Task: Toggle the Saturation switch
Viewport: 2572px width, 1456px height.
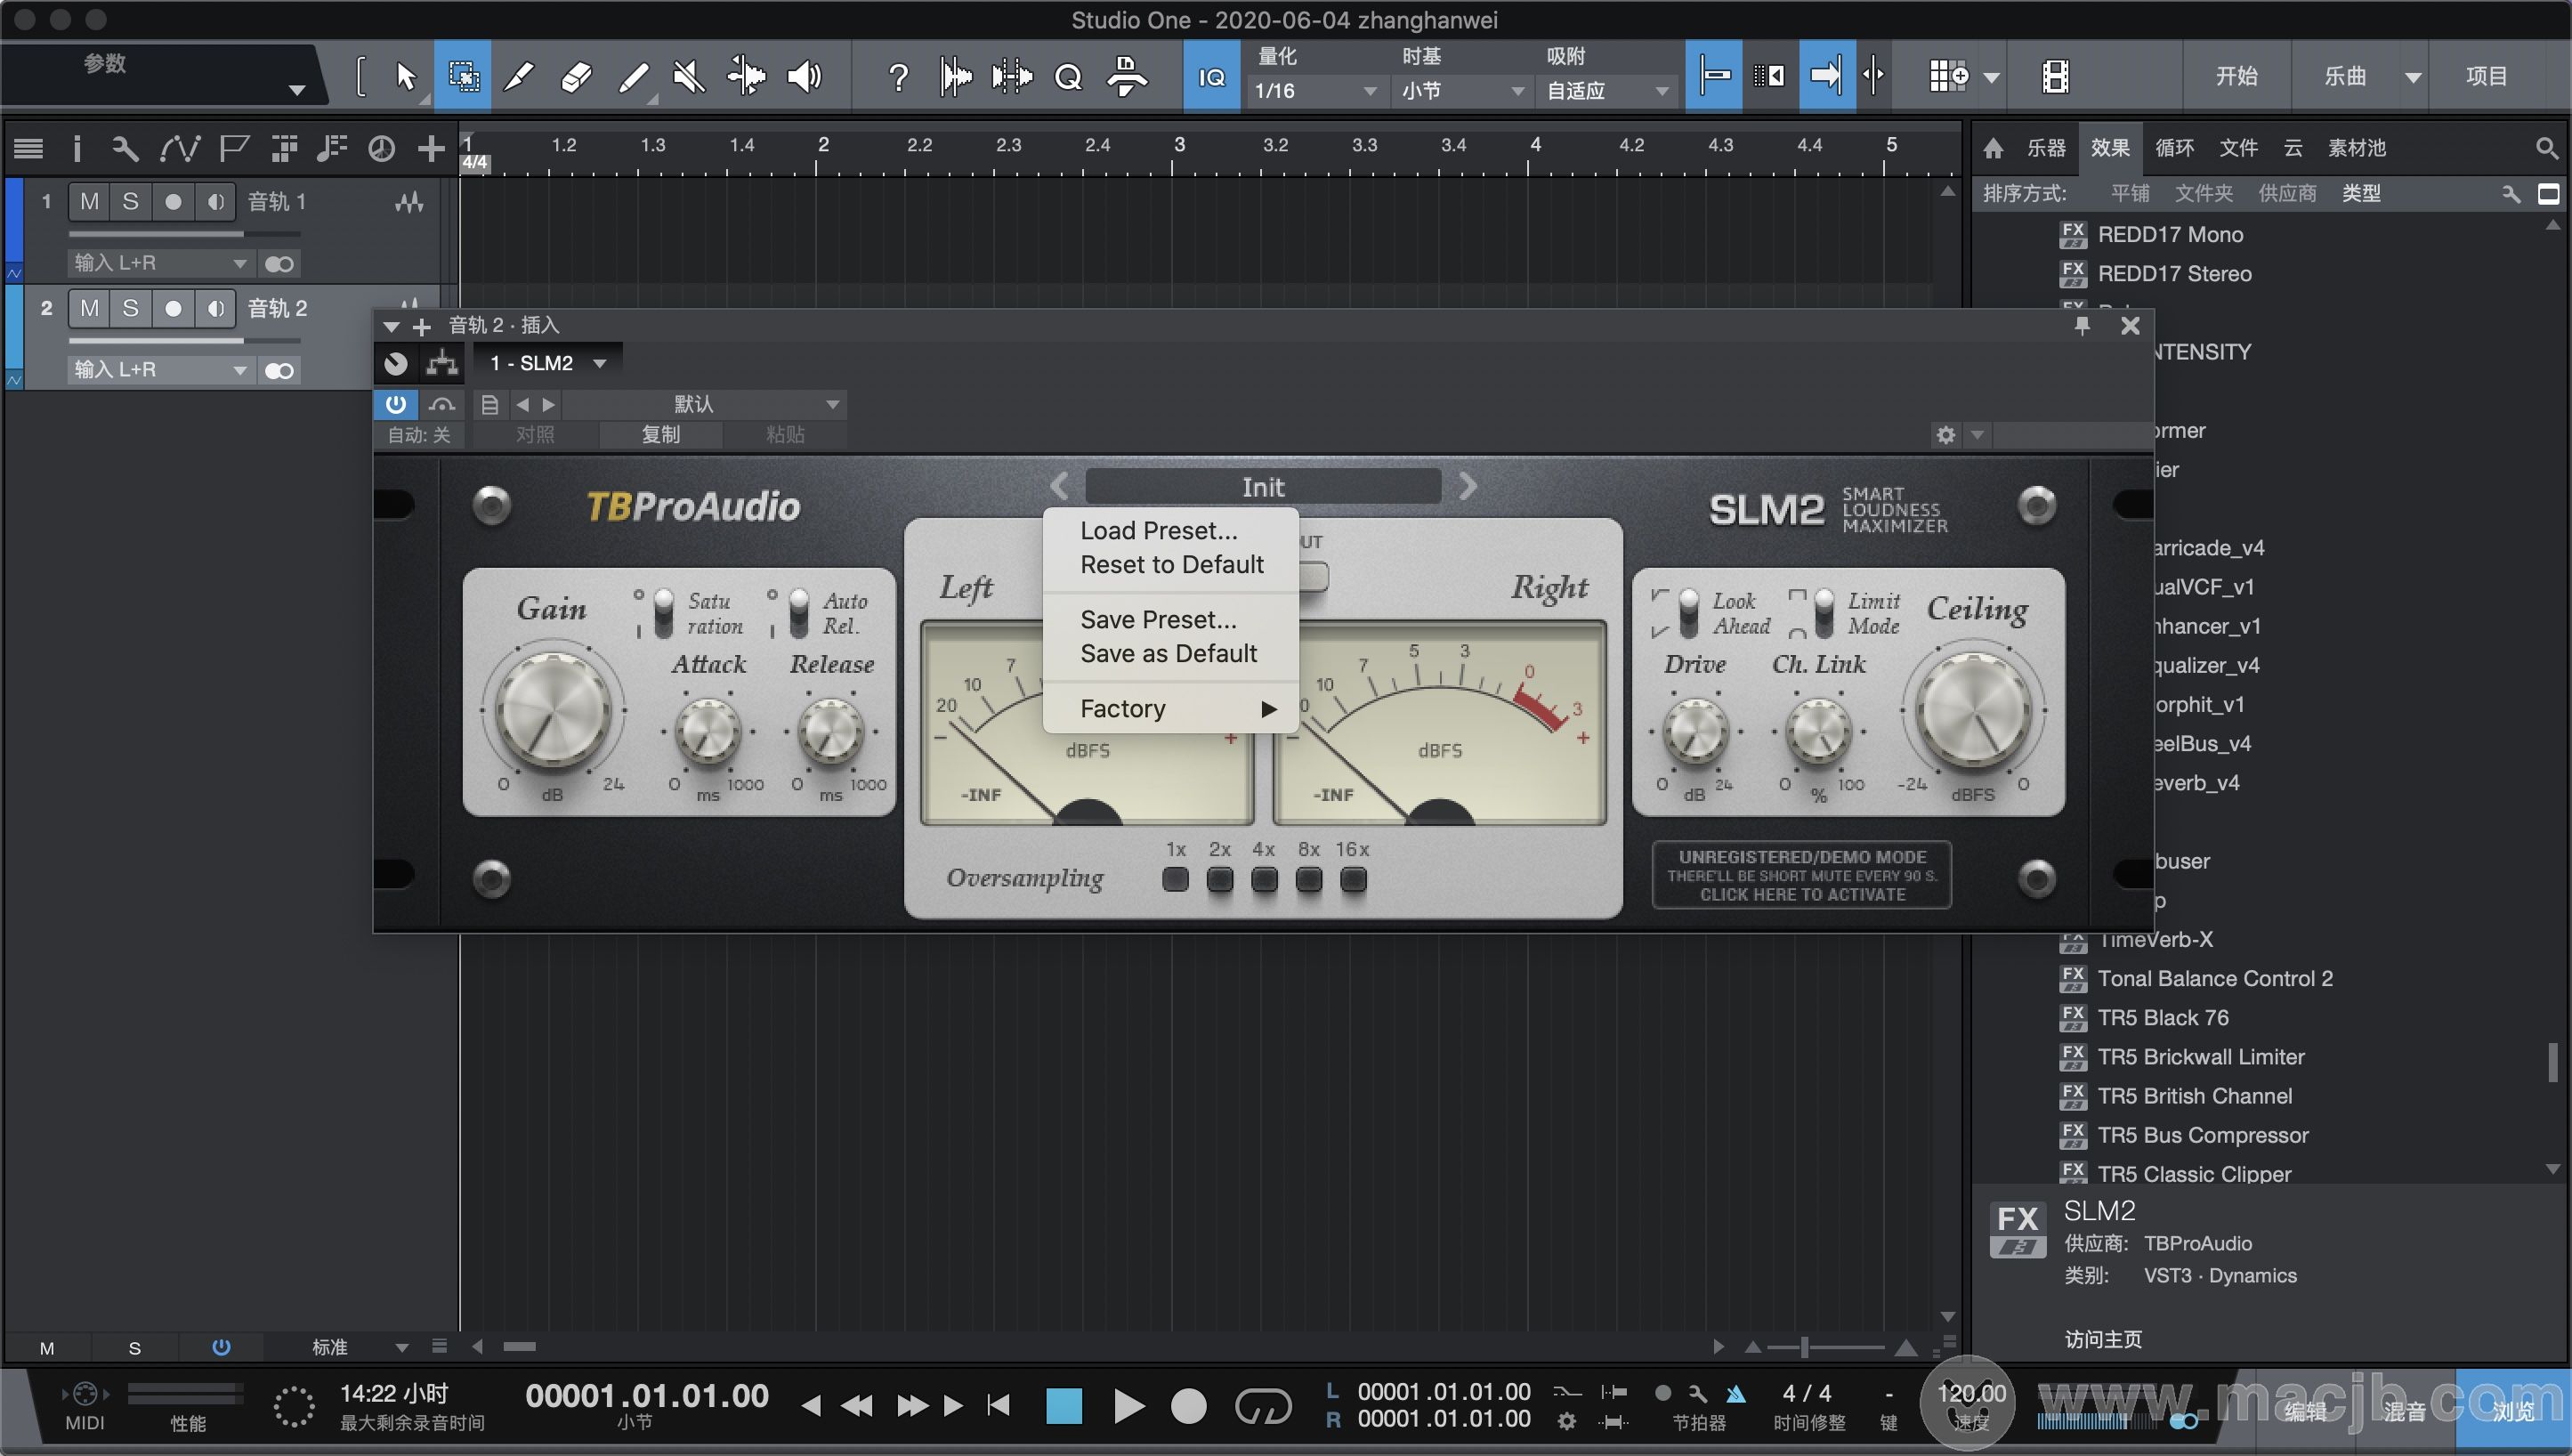Action: [663, 613]
